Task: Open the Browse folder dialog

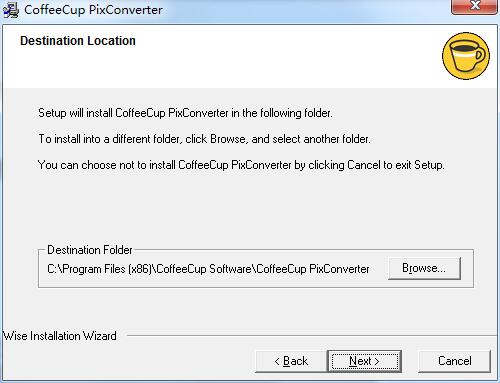Action: pyautogui.click(x=424, y=268)
